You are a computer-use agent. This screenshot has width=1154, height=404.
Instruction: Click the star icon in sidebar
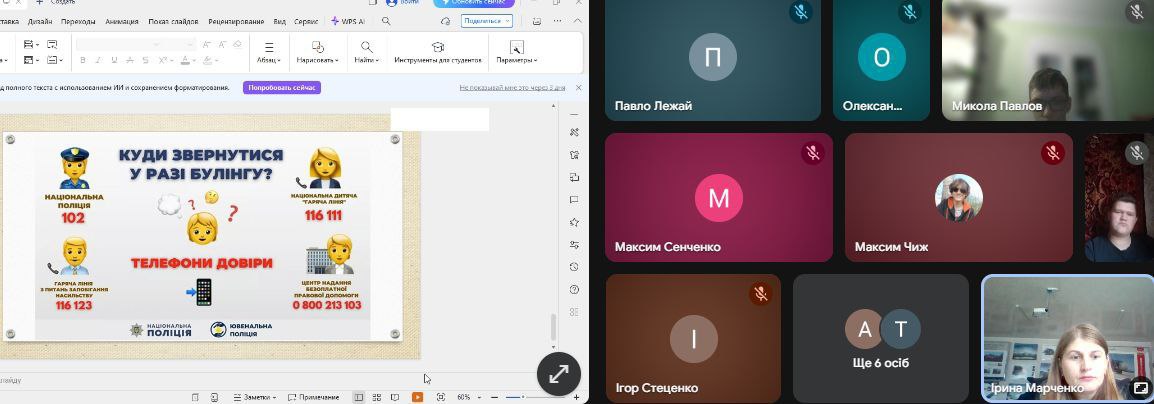(575, 222)
